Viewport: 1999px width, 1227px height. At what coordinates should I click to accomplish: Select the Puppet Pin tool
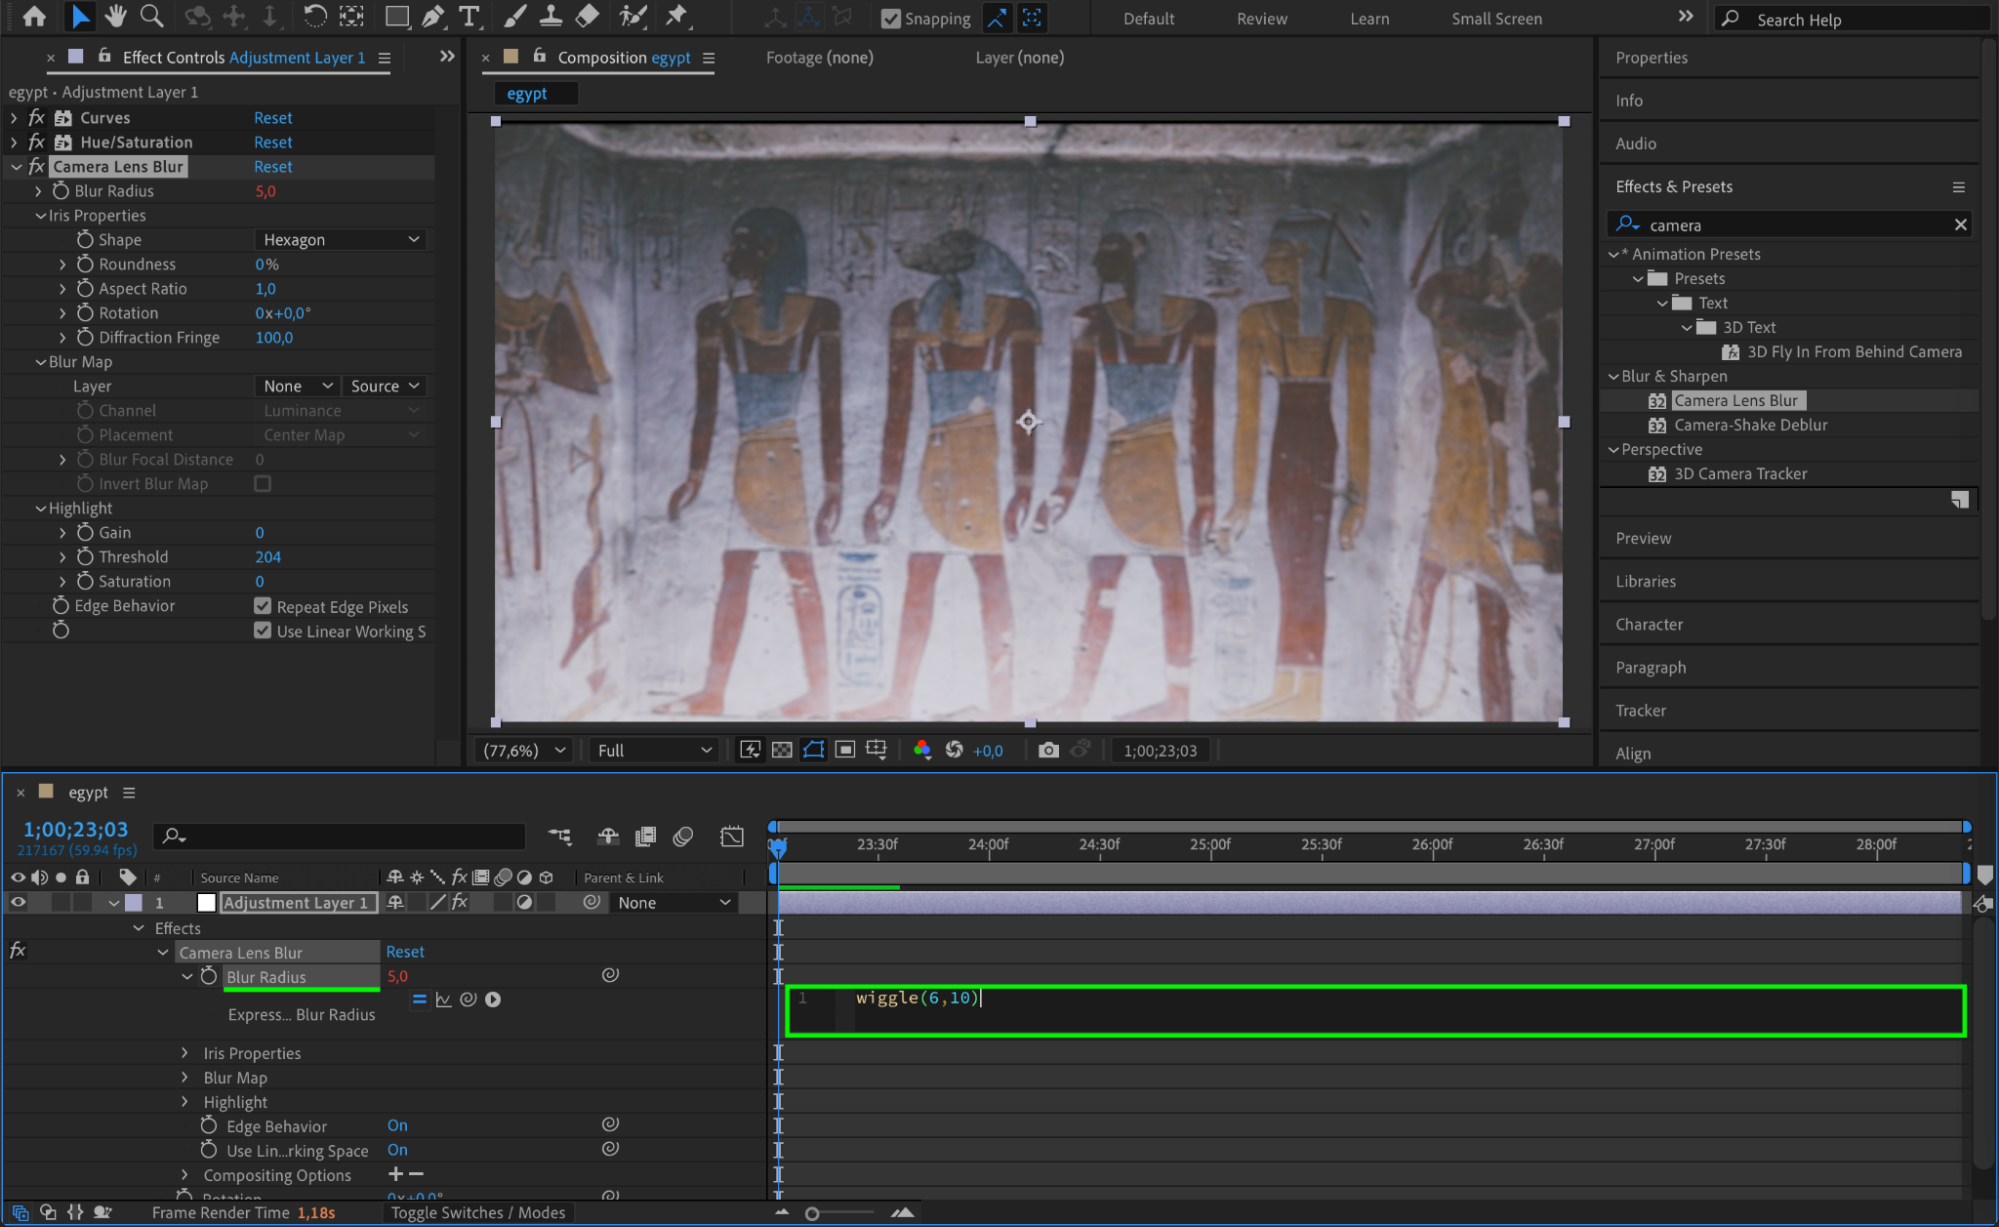(677, 16)
